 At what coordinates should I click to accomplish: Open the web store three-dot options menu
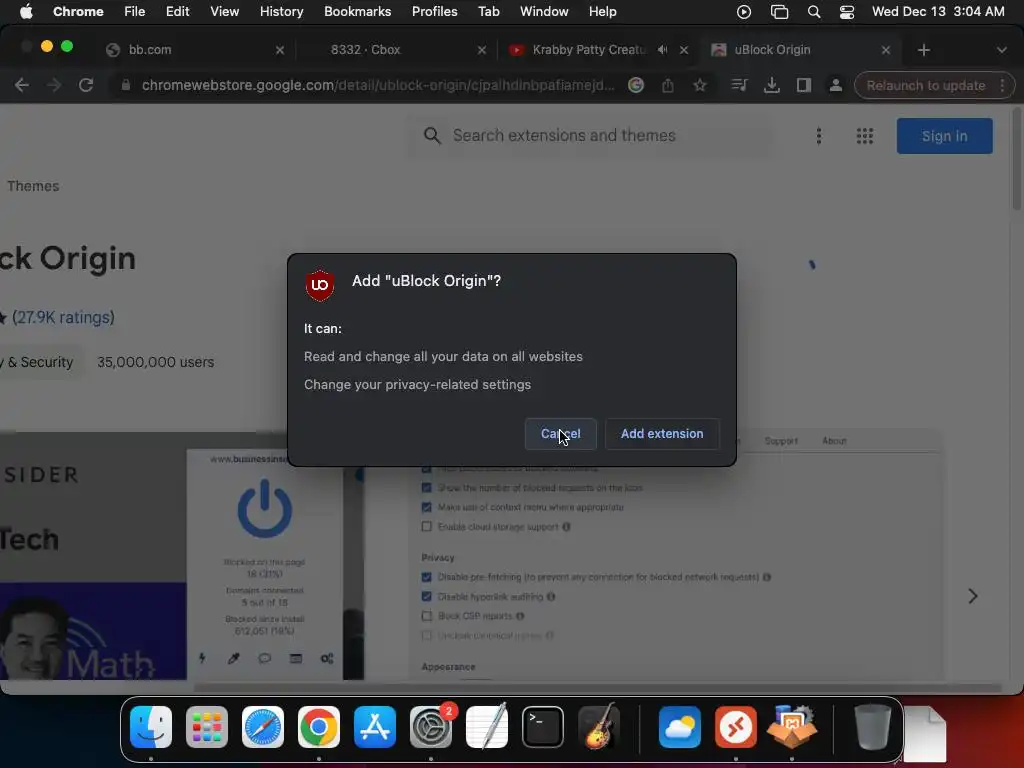point(818,136)
